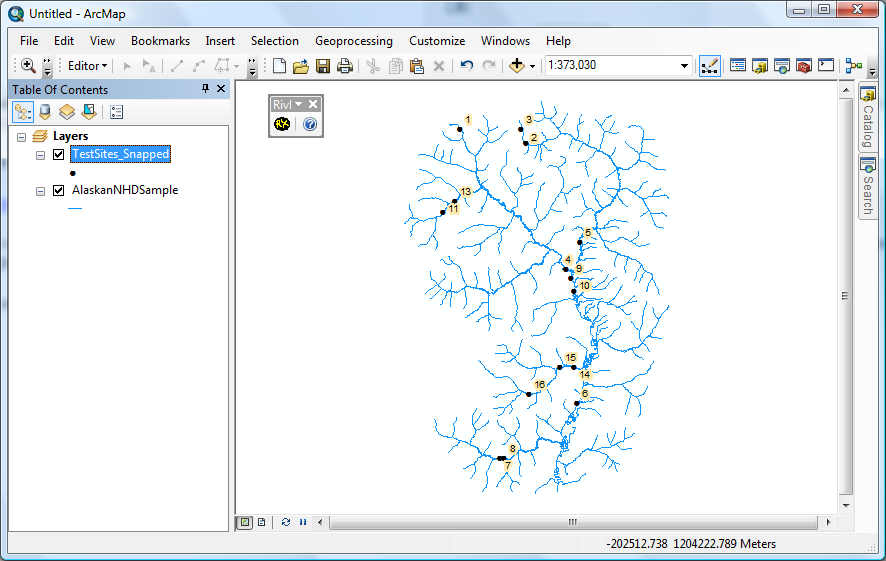Open the Customize menu
This screenshot has height=561, width=886.
click(x=437, y=41)
